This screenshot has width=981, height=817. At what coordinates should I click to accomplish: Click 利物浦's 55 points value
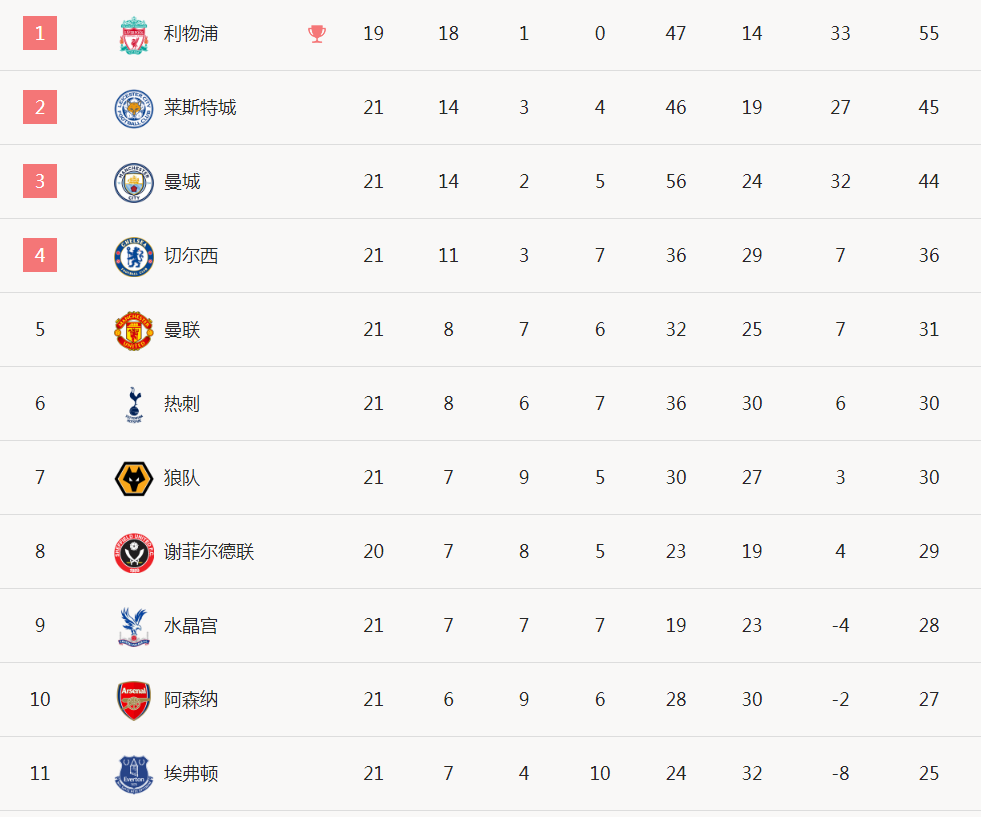(929, 34)
